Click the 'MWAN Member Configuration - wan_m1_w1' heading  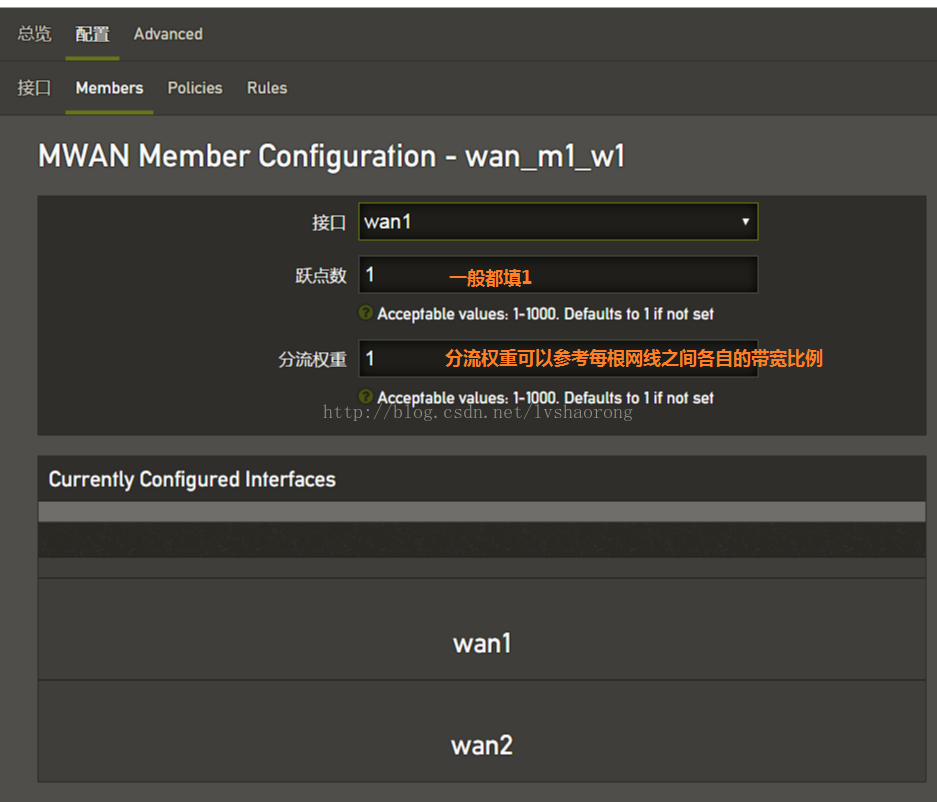(x=332, y=157)
